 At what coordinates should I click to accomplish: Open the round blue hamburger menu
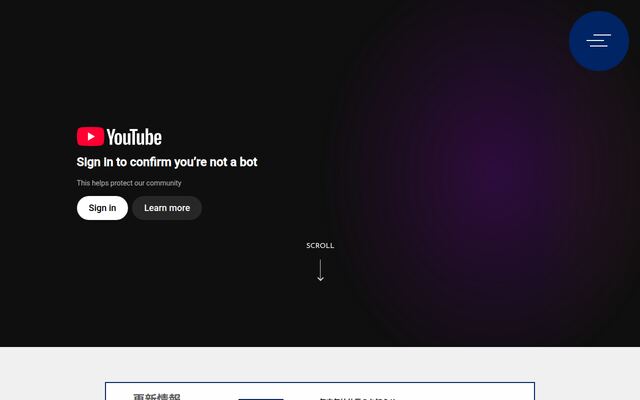[x=599, y=41]
